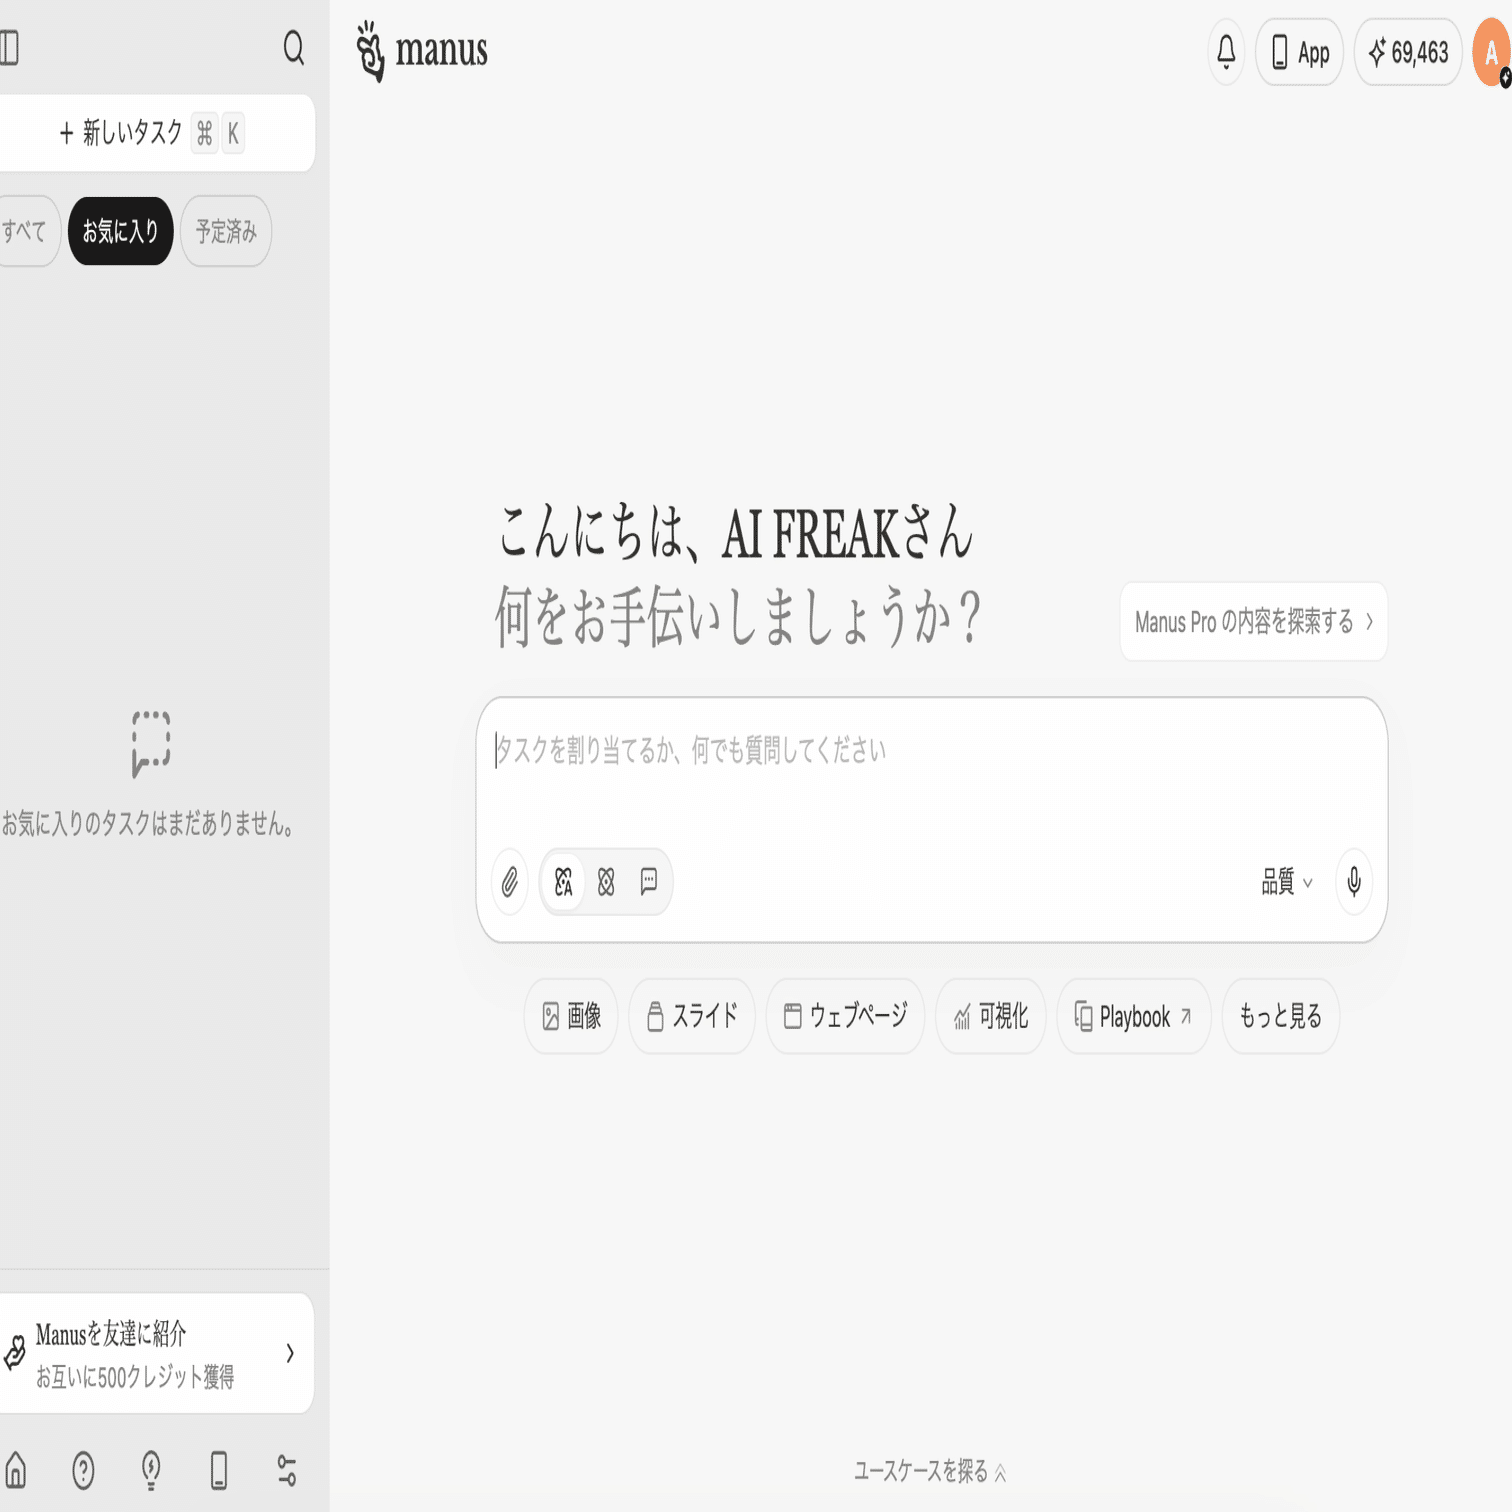This screenshot has width=1512, height=1512.
Task: Select the agent mode icon
Action: click(x=563, y=882)
